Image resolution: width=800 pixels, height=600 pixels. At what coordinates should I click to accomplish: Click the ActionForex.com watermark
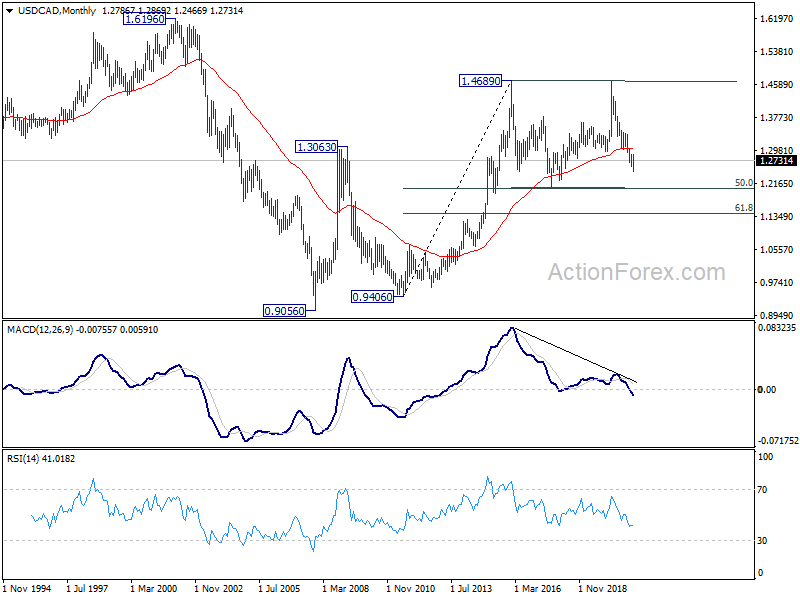[636, 272]
